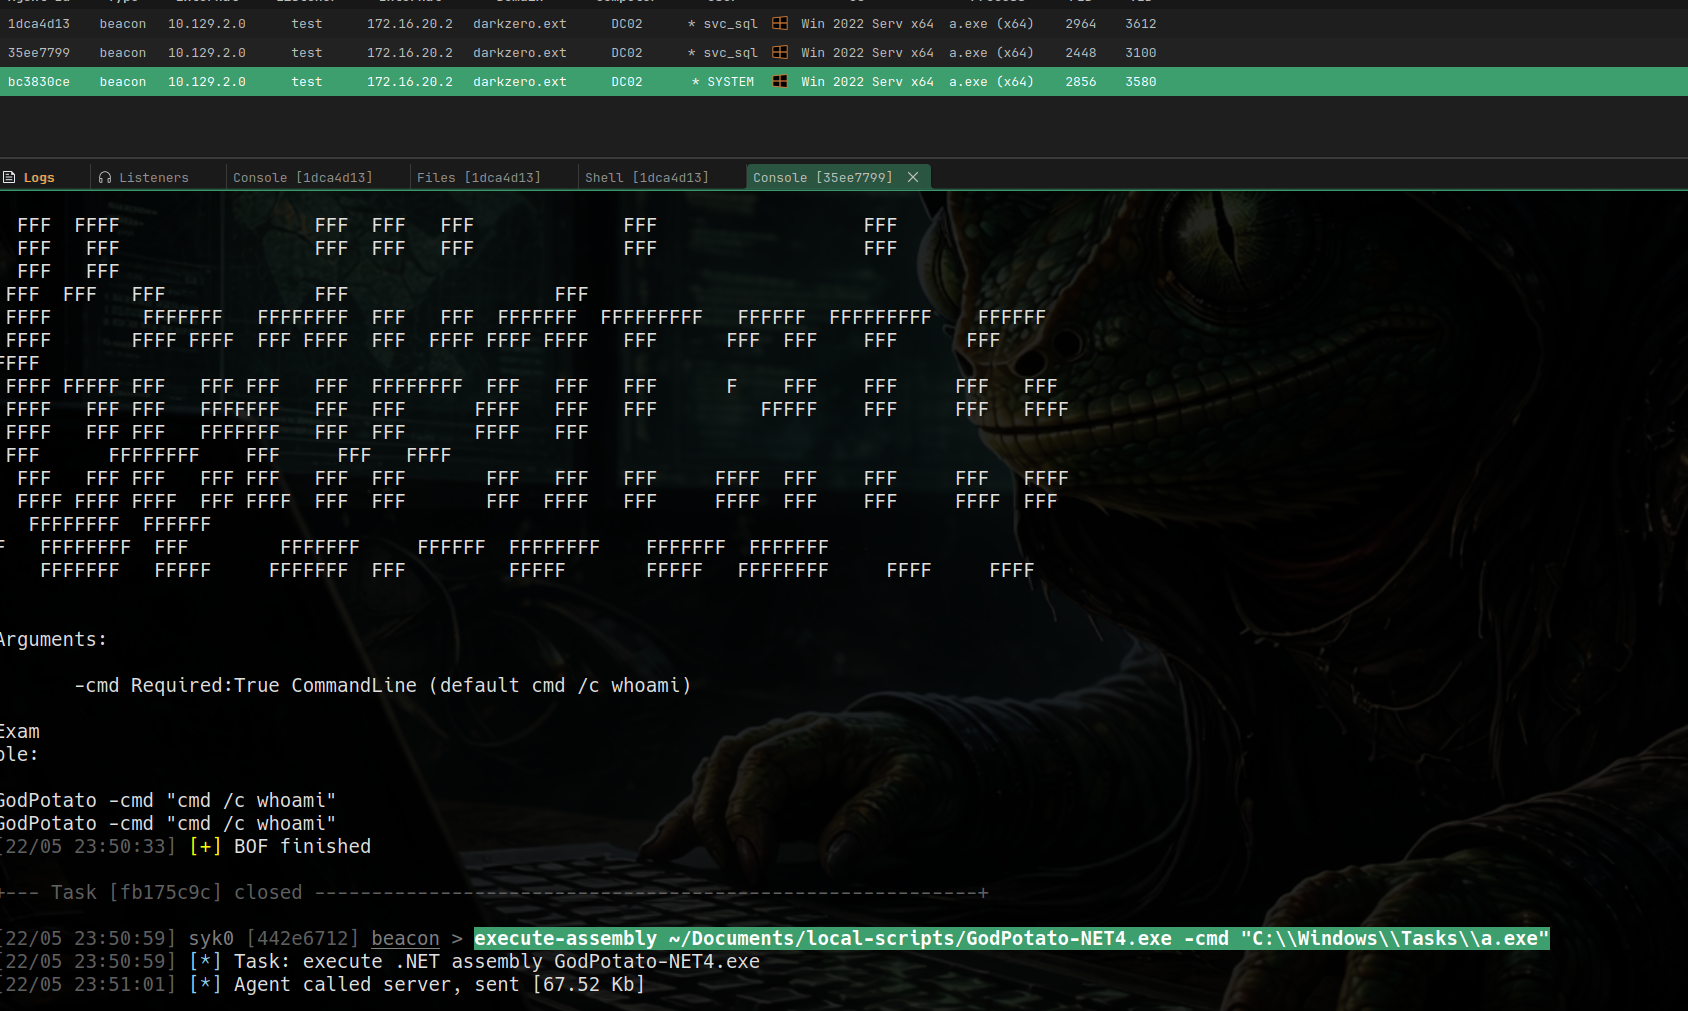Click the Windows icon in the 1dca4d13 row
The image size is (1688, 1011).
point(780,23)
